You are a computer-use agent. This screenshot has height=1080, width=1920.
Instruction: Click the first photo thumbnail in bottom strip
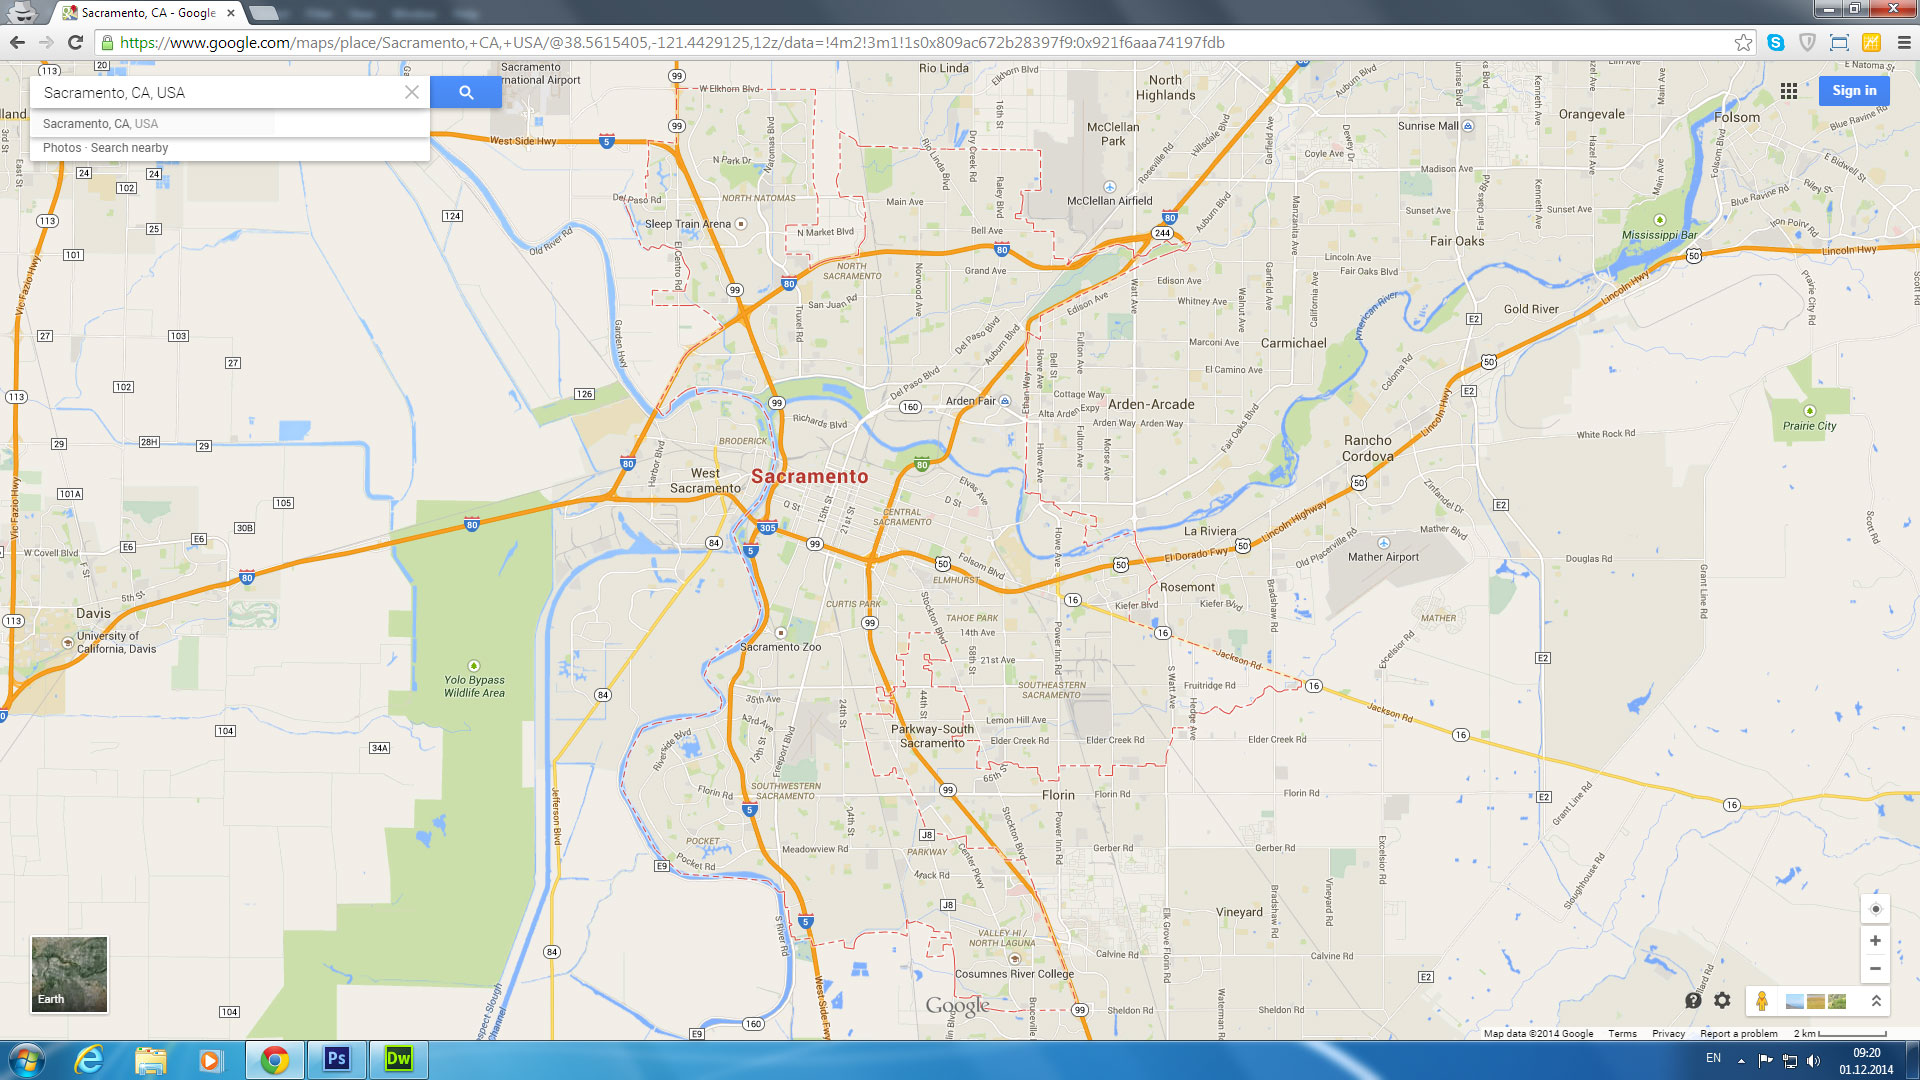tap(1795, 1001)
